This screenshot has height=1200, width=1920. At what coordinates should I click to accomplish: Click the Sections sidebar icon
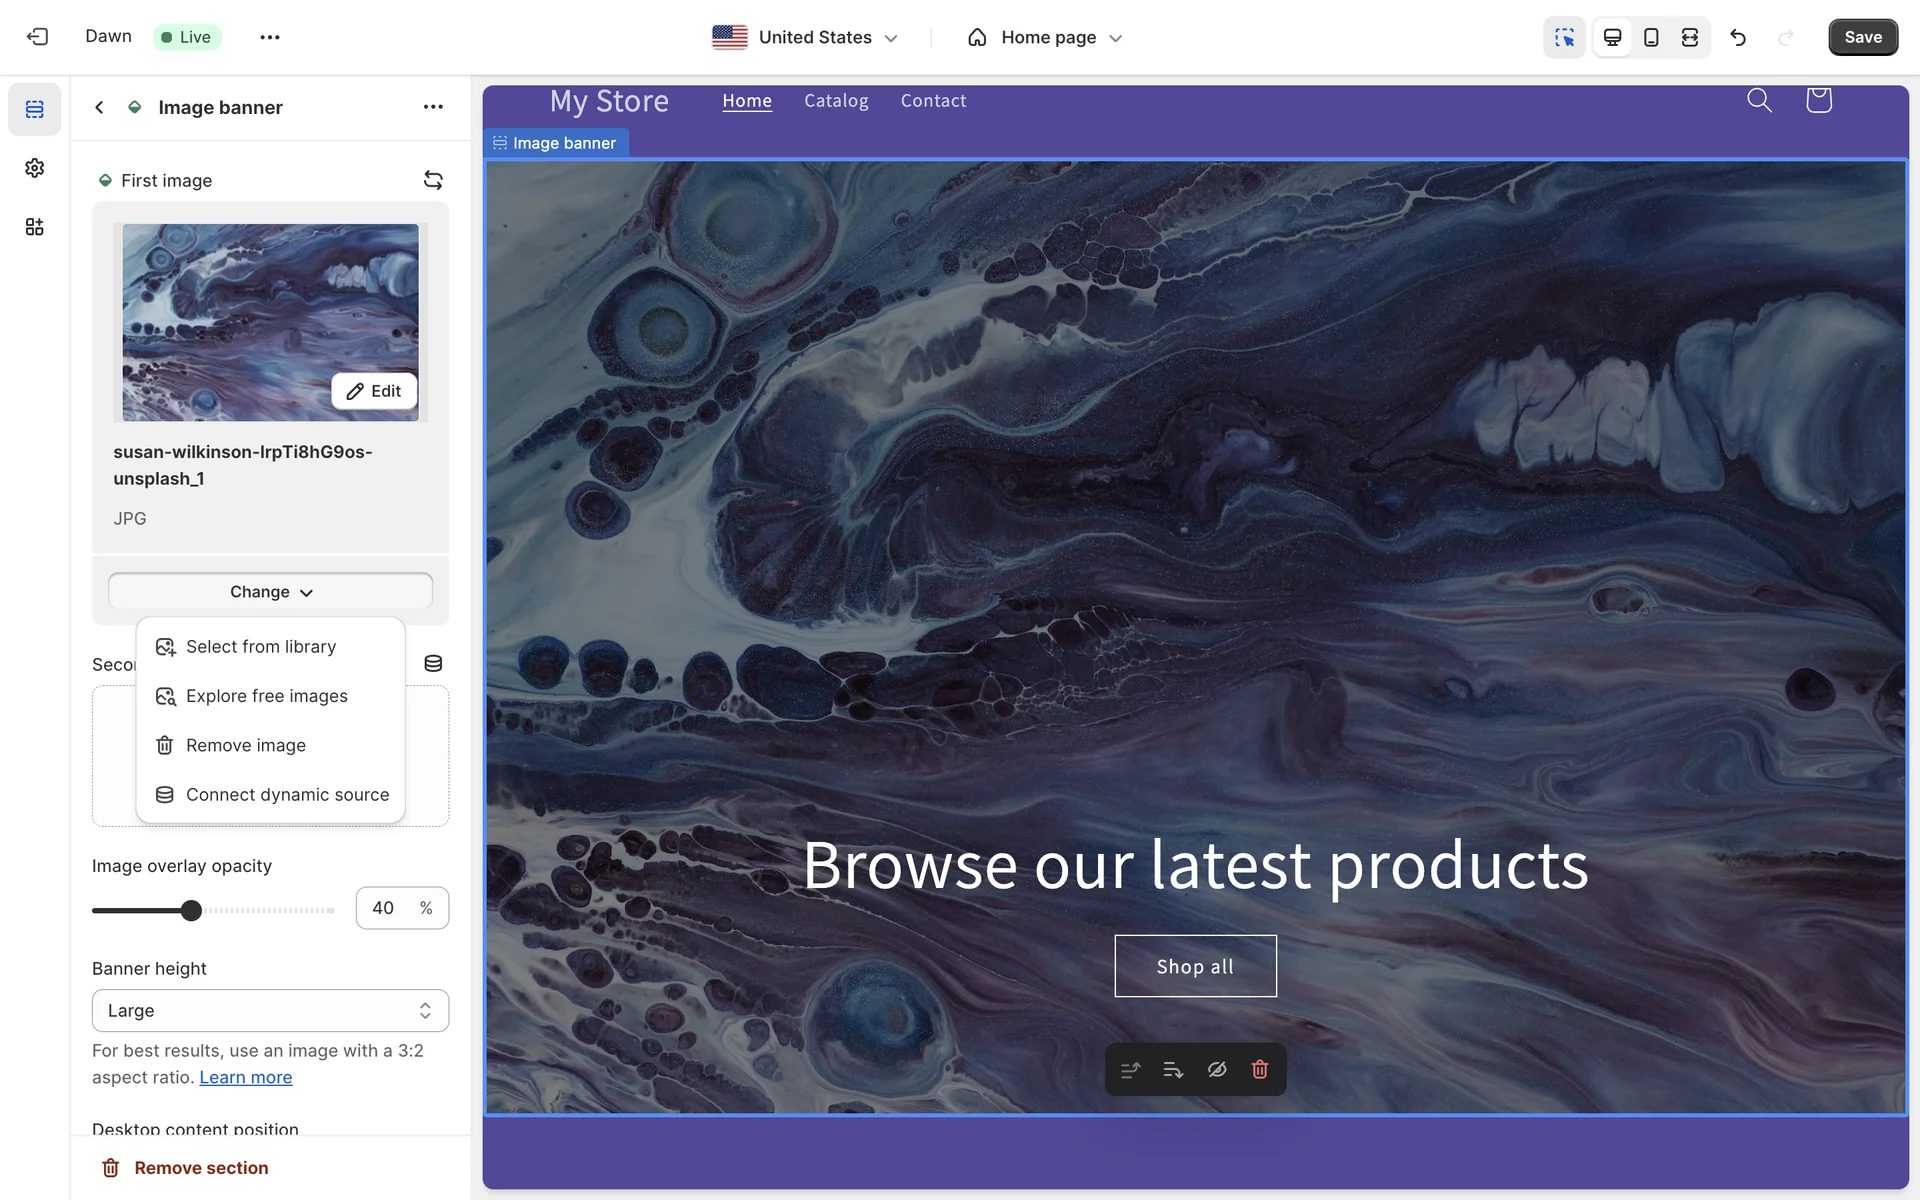coord(35,109)
